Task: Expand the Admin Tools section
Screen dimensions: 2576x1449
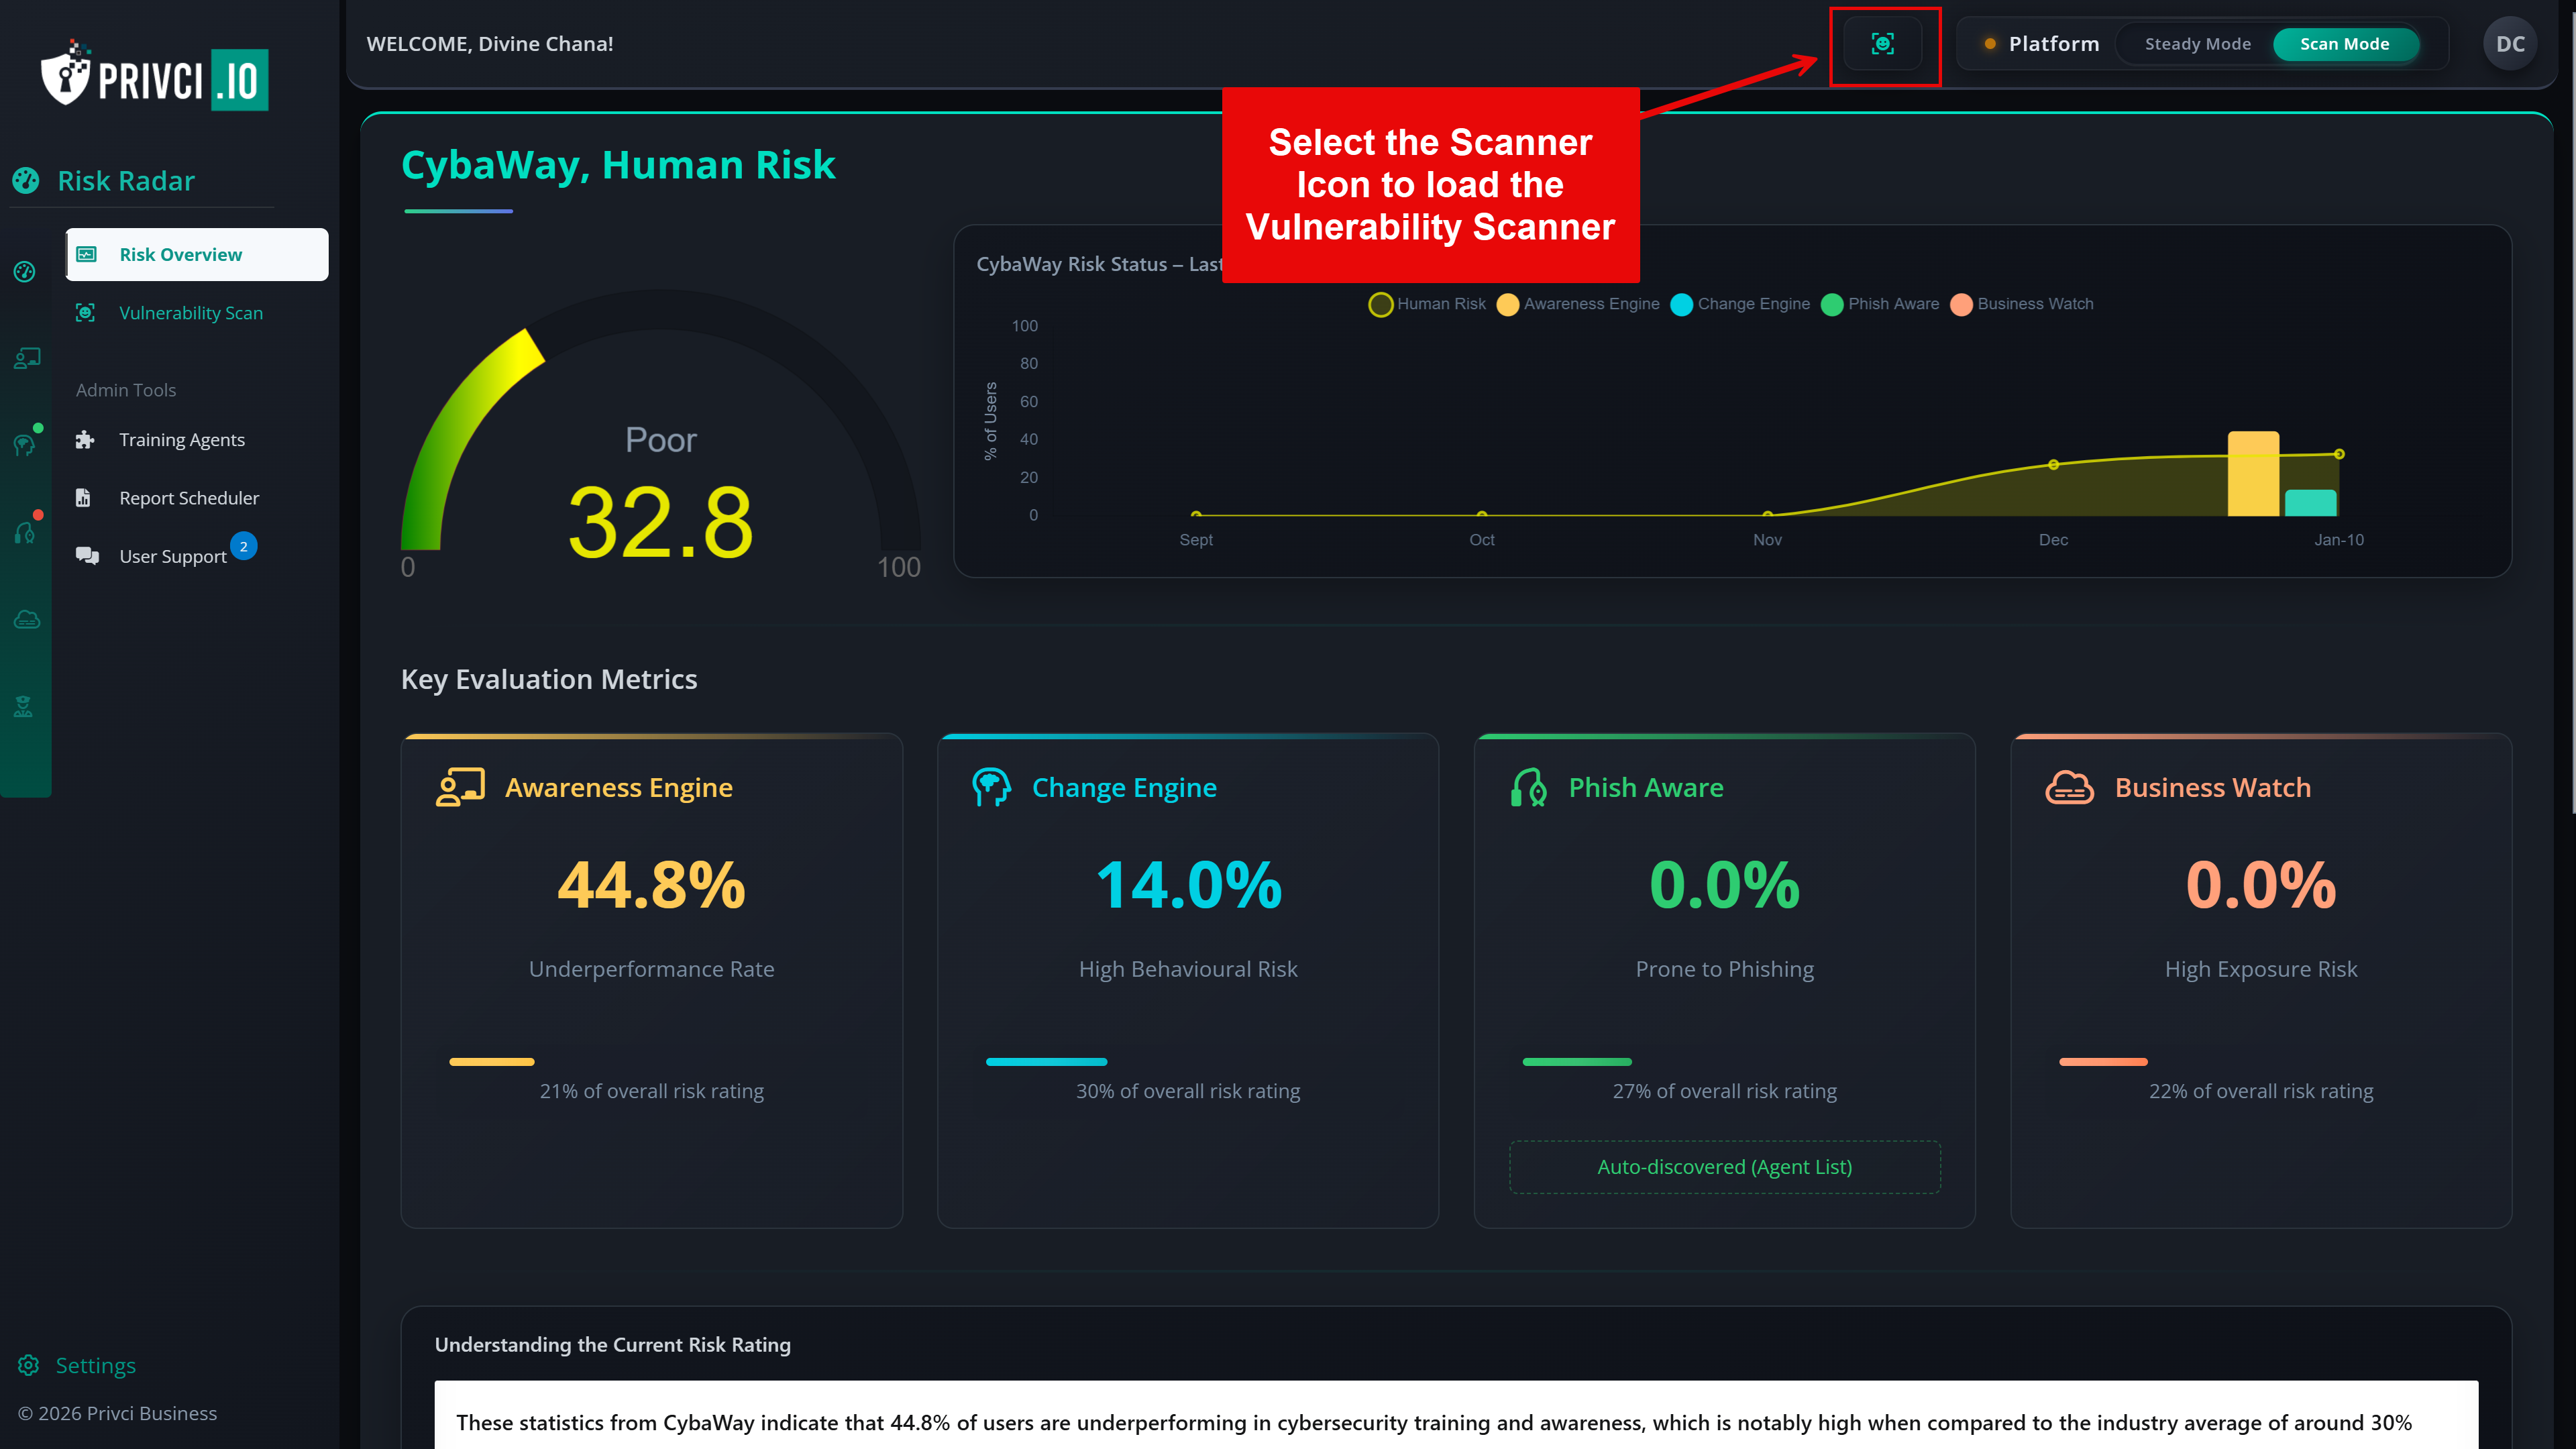Action: pyautogui.click(x=125, y=389)
